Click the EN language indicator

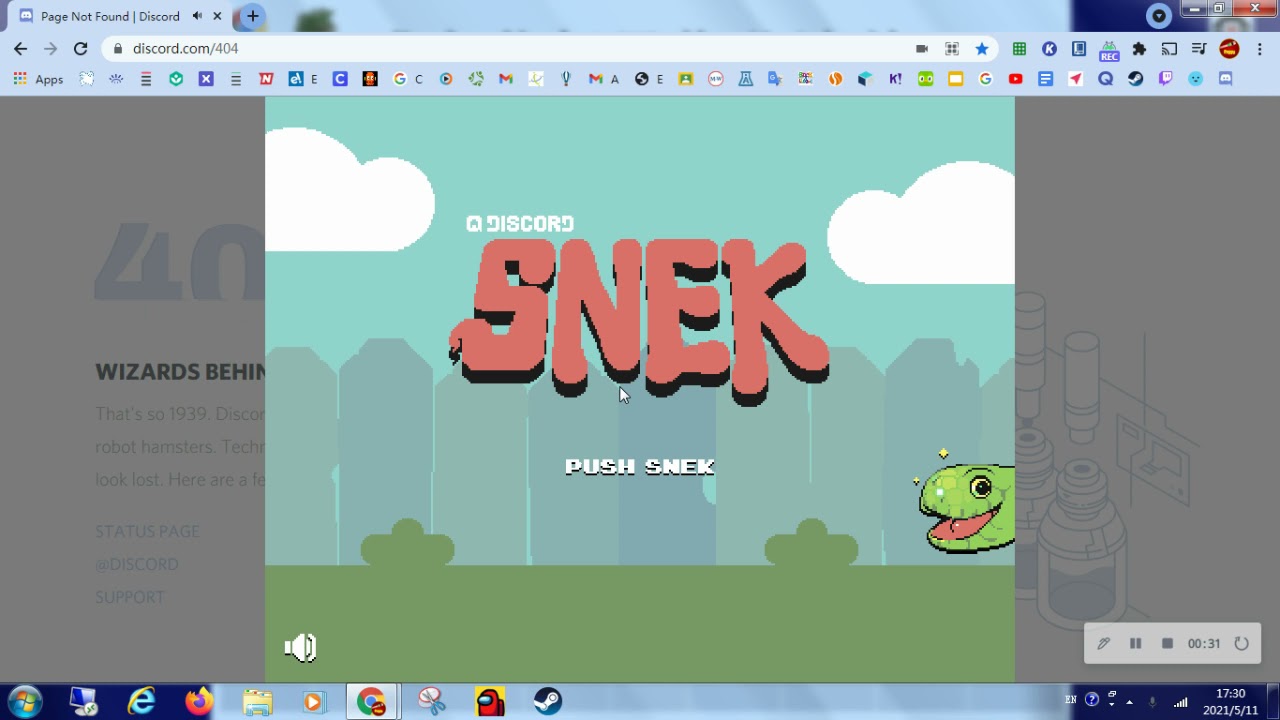(x=1071, y=701)
